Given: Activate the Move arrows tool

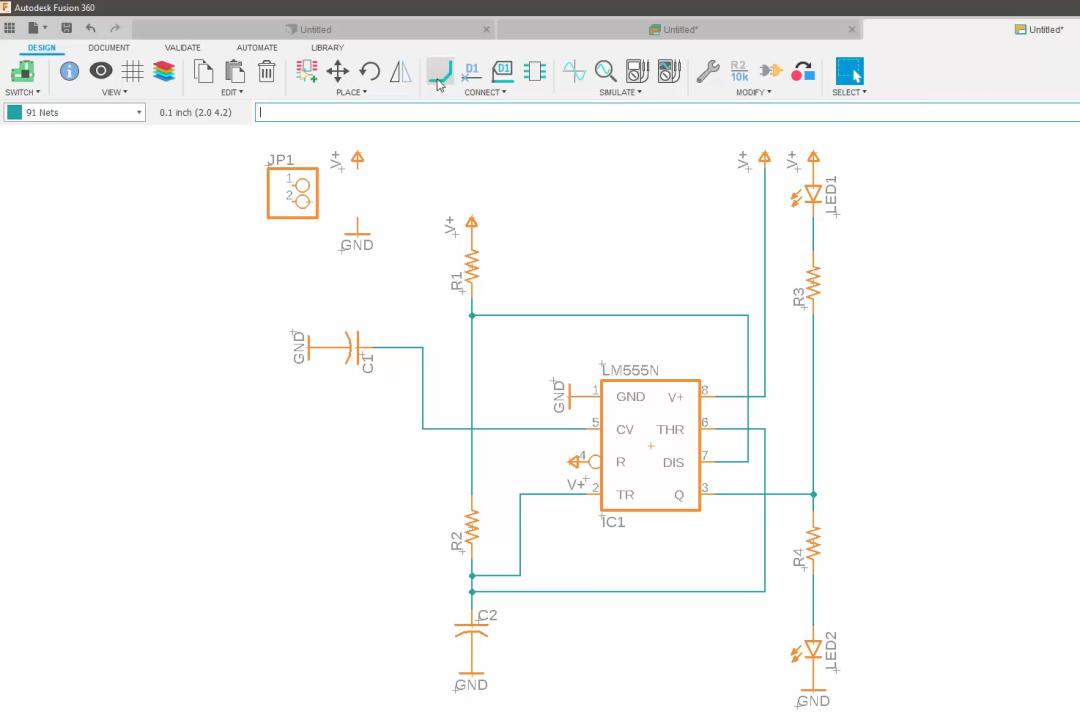Looking at the screenshot, I should point(338,71).
